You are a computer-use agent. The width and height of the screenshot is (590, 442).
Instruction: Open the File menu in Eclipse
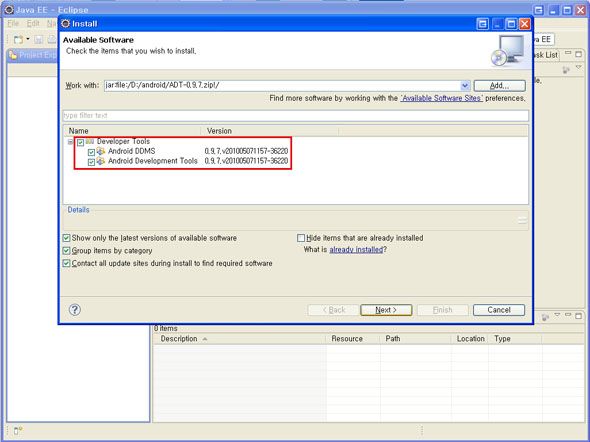[x=13, y=24]
